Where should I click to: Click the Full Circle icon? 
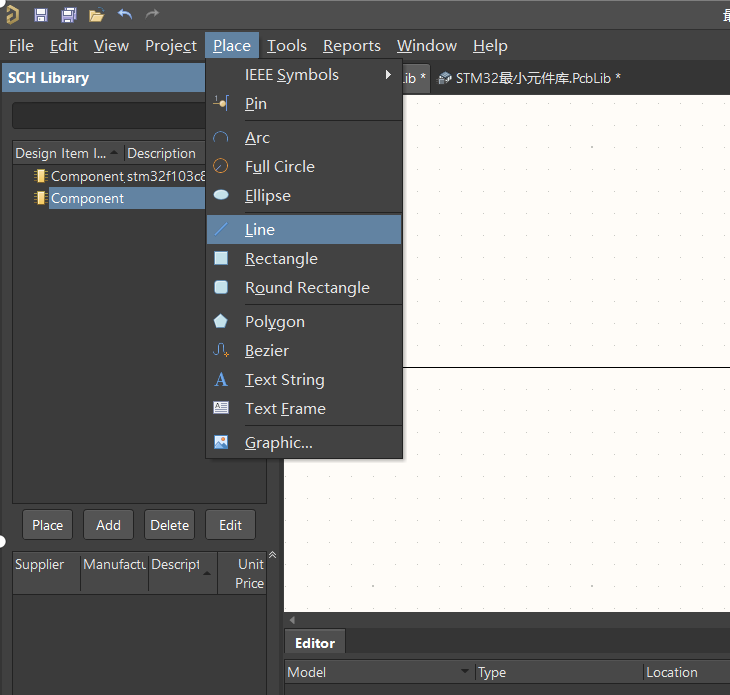pos(221,166)
